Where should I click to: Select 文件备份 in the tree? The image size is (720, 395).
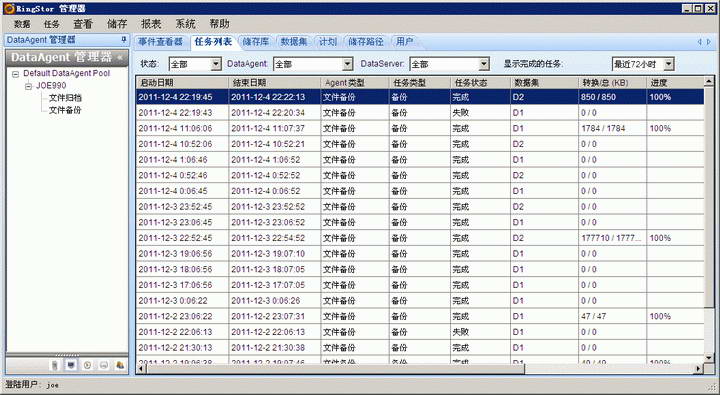[65, 110]
